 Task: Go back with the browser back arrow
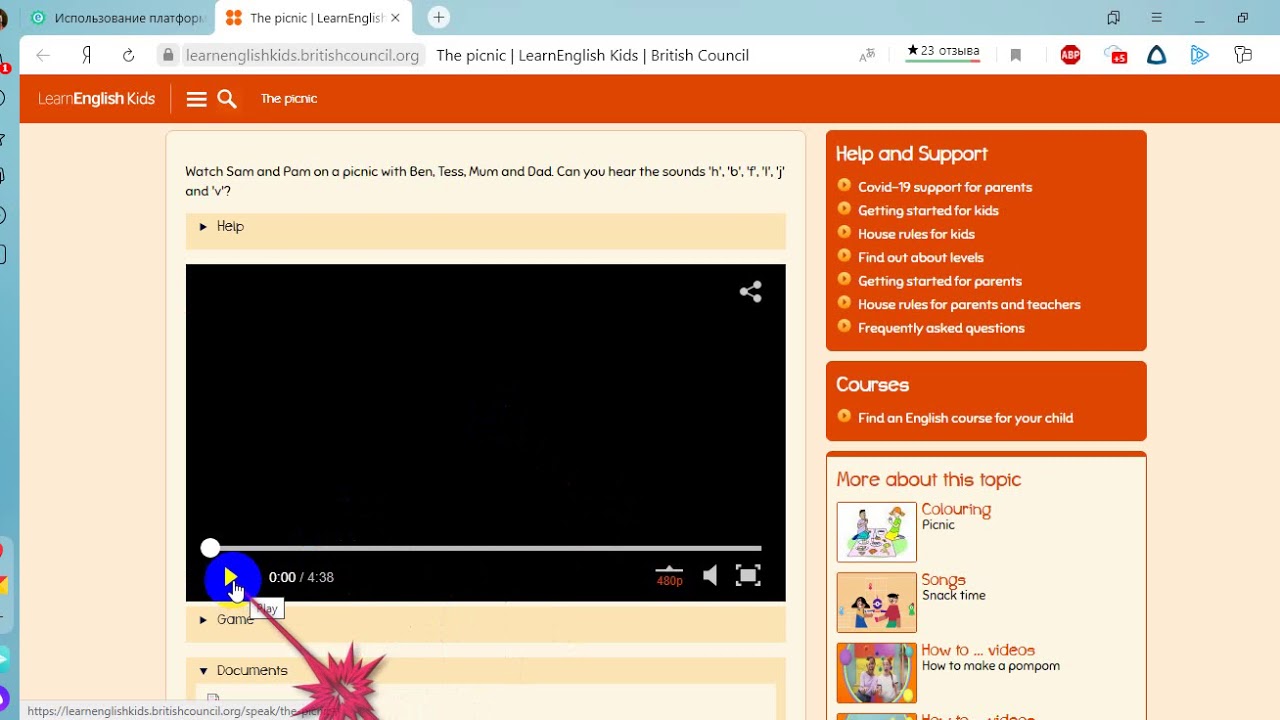coord(42,56)
